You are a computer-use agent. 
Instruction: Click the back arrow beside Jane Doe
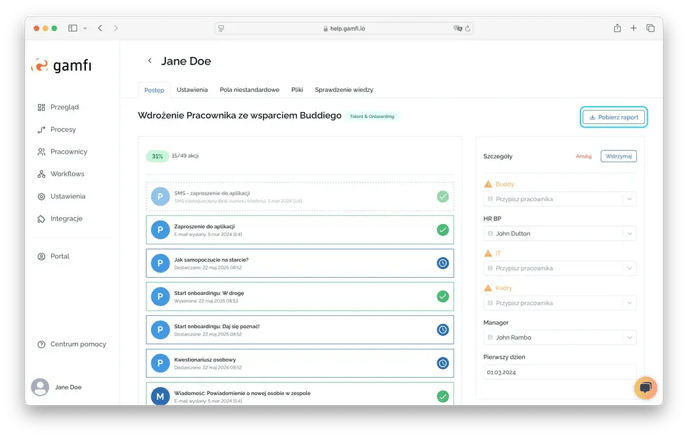[150, 61]
